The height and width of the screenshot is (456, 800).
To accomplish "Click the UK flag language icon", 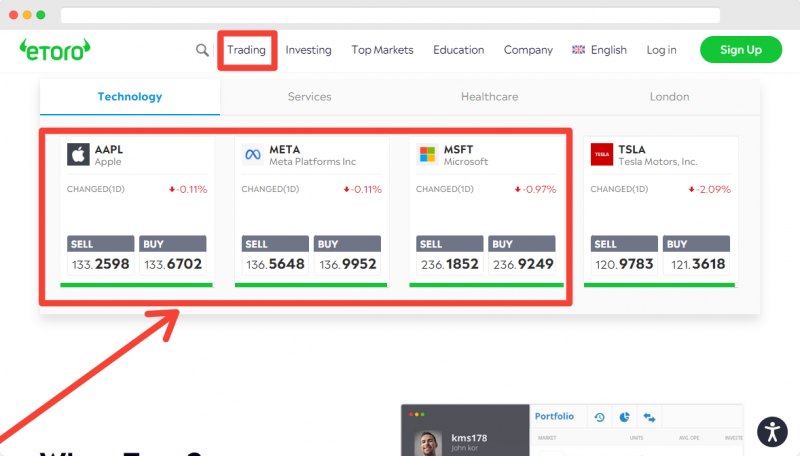I will pyautogui.click(x=578, y=49).
